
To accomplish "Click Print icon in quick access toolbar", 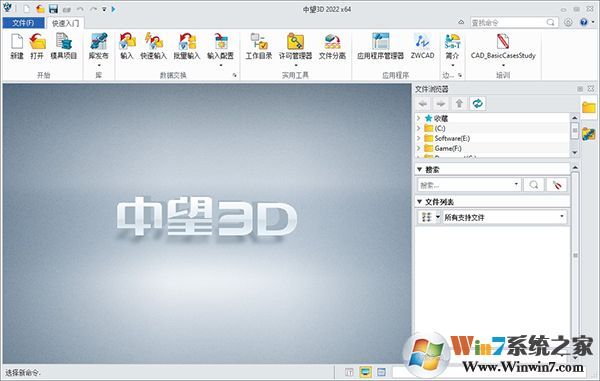I will click(x=67, y=9).
